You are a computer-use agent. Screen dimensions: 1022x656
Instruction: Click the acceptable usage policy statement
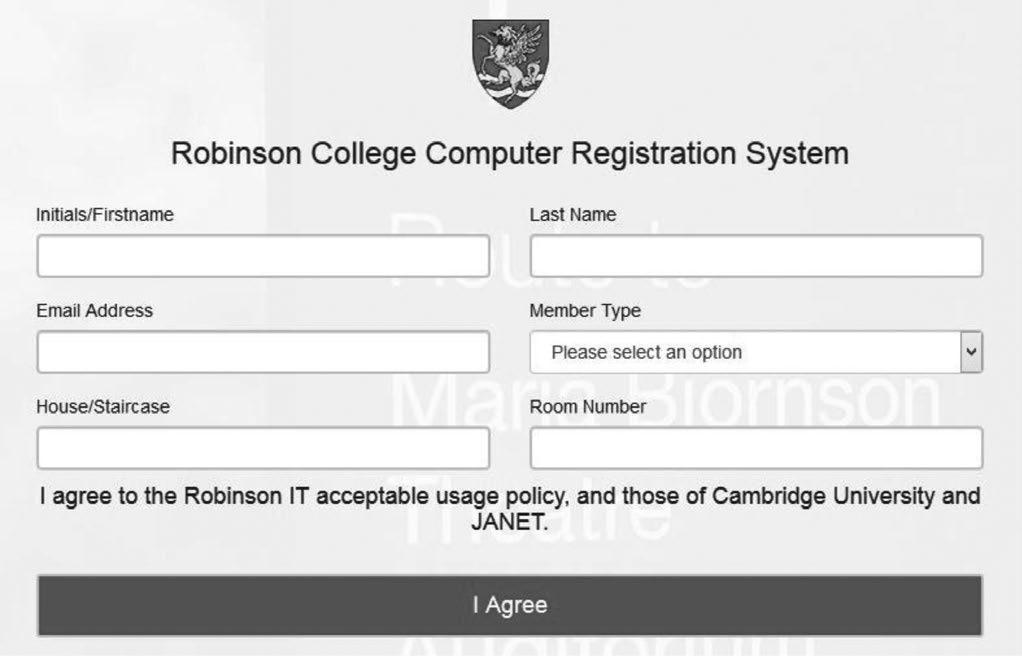(510, 505)
